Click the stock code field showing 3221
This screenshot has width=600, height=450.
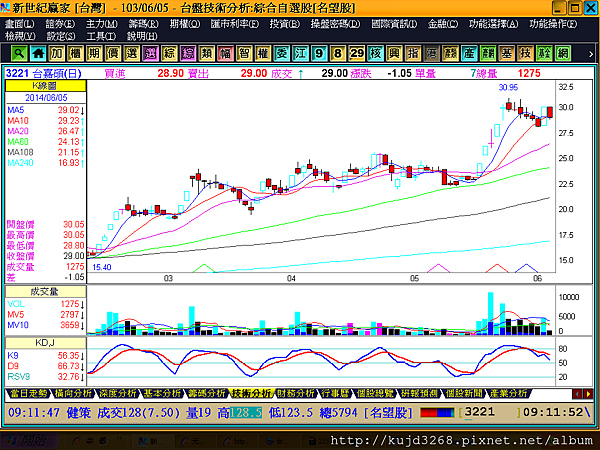(492, 412)
